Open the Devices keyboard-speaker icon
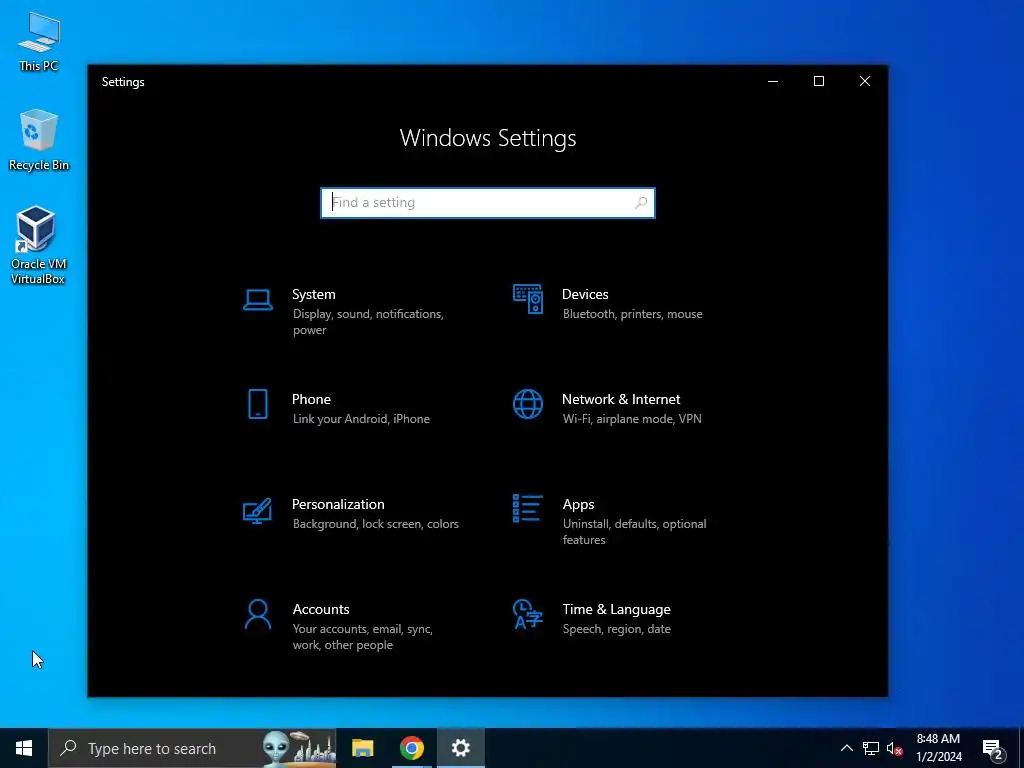 [528, 299]
